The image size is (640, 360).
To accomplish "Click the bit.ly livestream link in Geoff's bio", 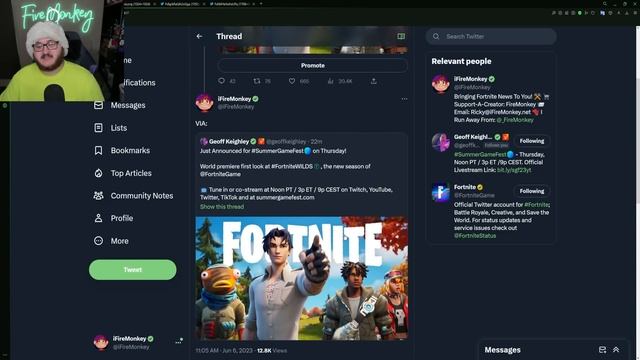I will point(514,170).
